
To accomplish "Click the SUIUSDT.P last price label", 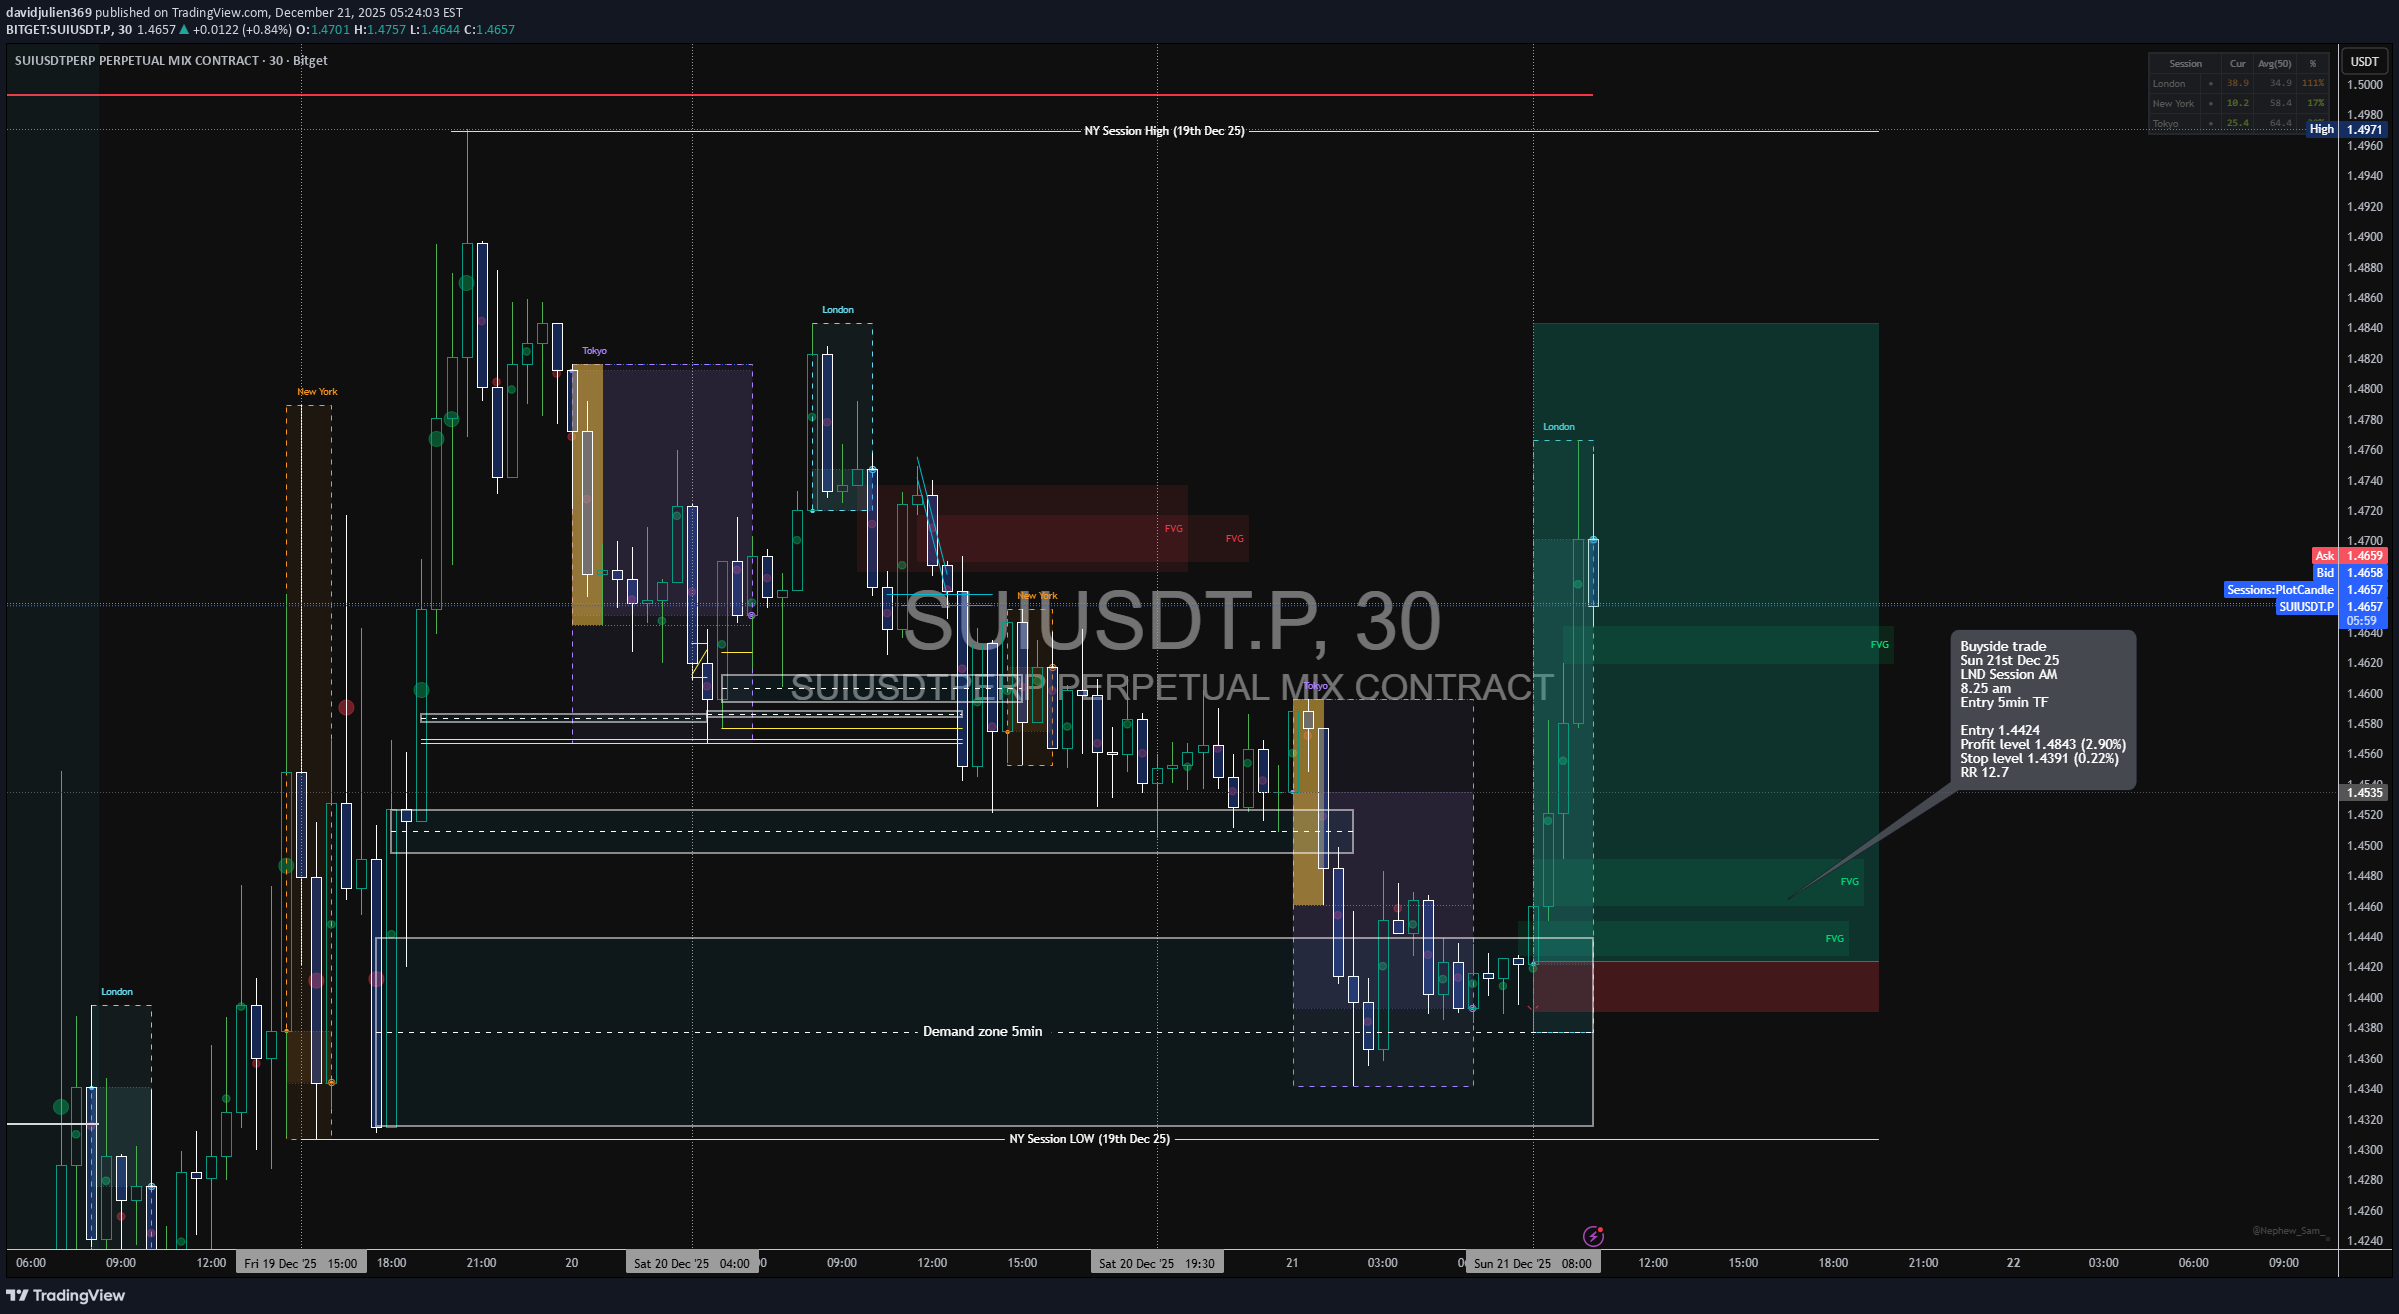I will click(x=2305, y=607).
